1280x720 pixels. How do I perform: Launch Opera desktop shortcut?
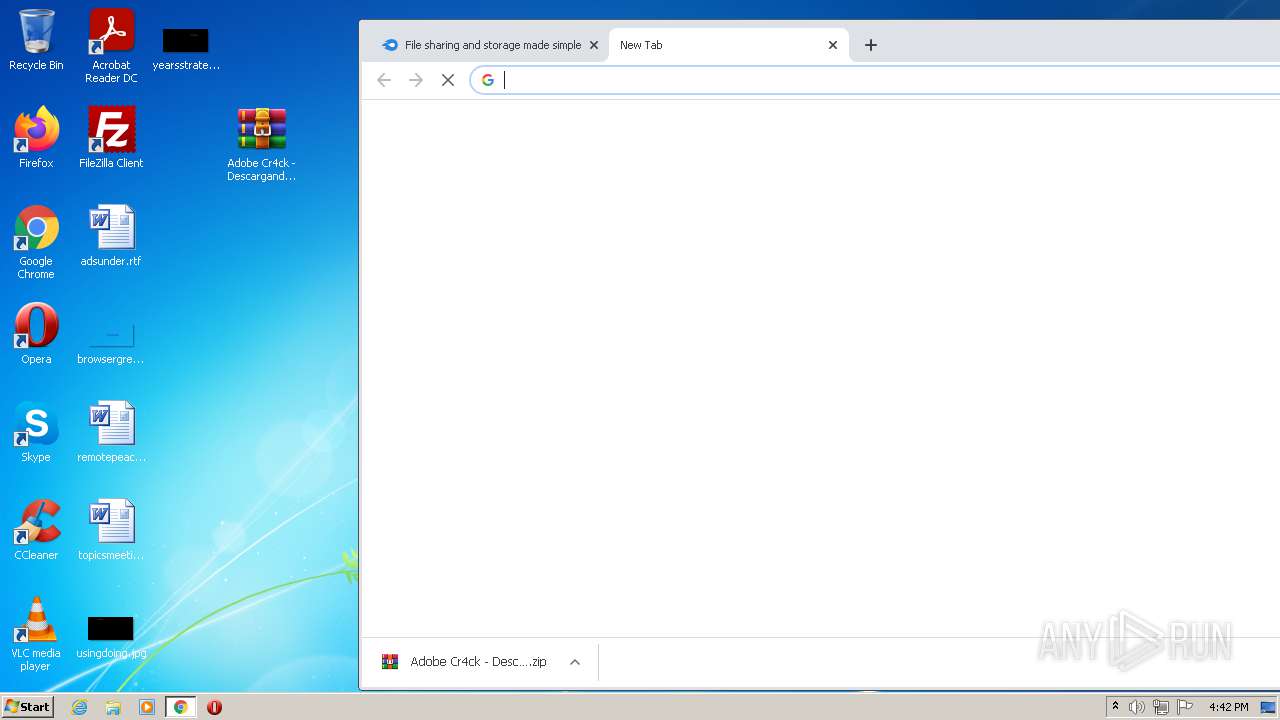click(x=36, y=334)
